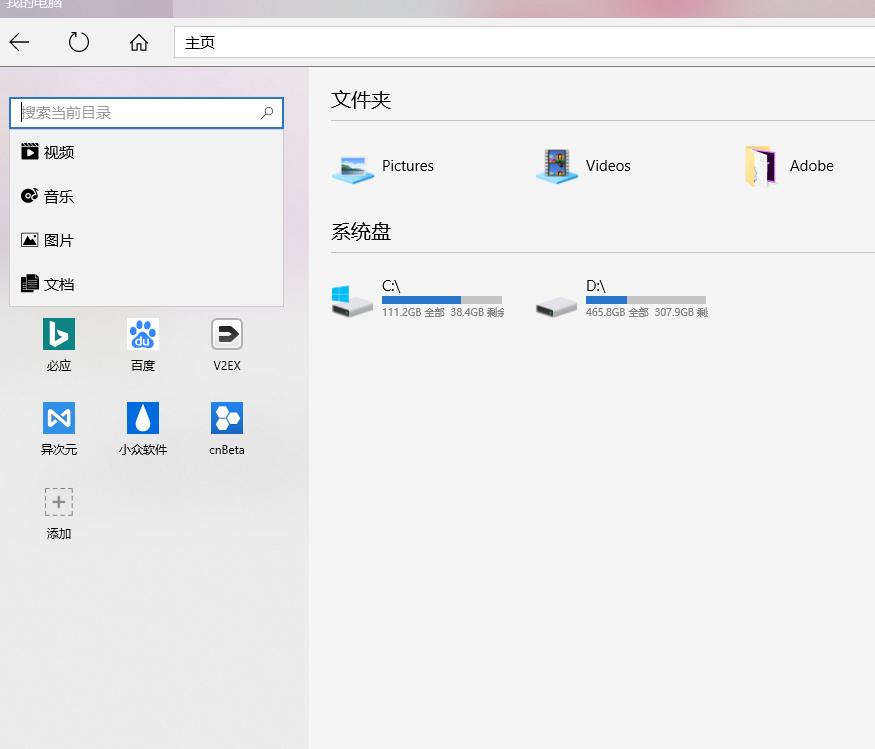Click the Home button in the toolbar
Viewport: 875px width, 749px height.
coord(138,42)
